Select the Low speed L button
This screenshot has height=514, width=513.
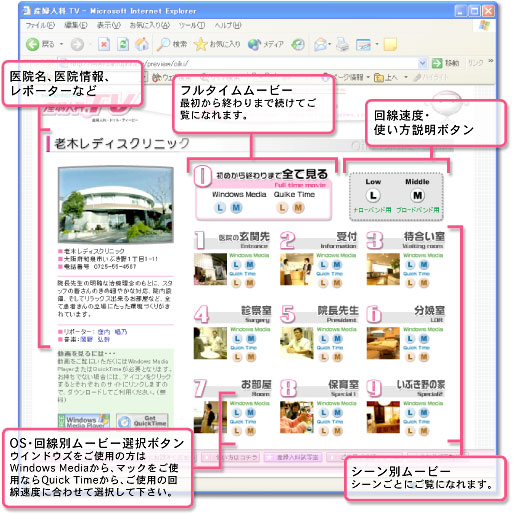click(x=373, y=195)
